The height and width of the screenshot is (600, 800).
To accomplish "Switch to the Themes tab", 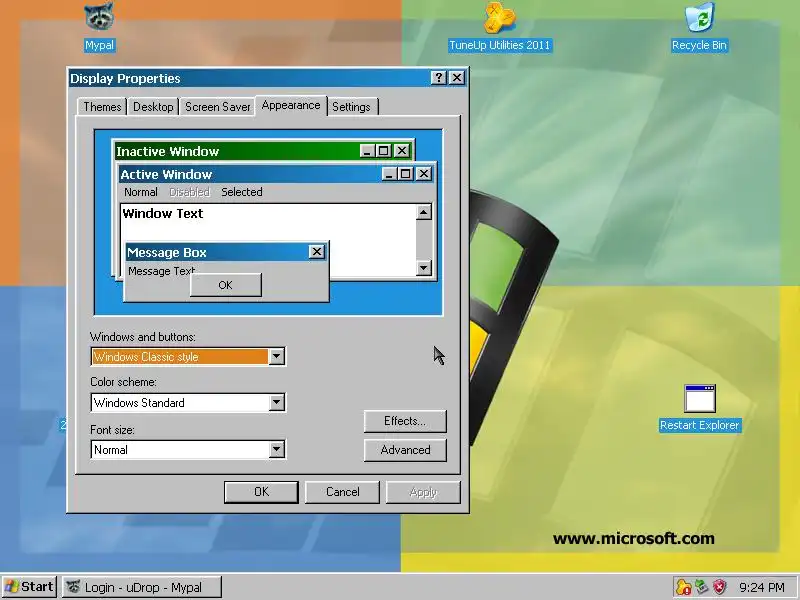I will click(102, 107).
